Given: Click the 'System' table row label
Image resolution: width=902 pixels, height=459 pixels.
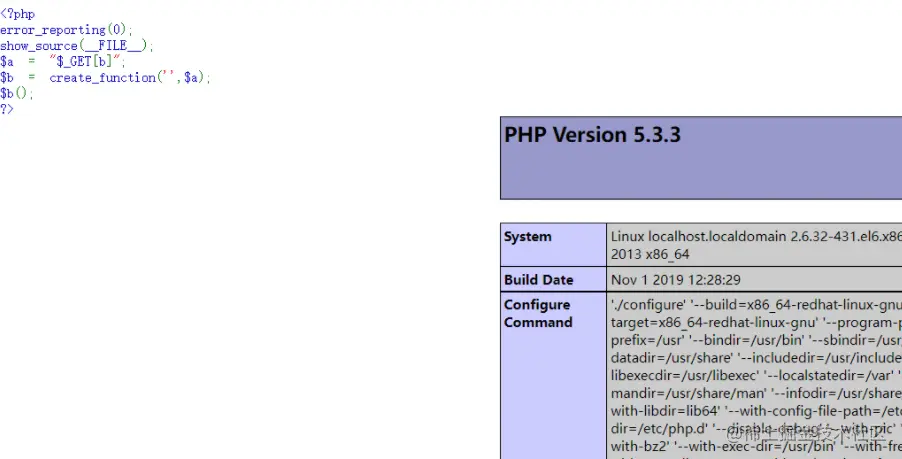Looking at the screenshot, I should (x=528, y=236).
